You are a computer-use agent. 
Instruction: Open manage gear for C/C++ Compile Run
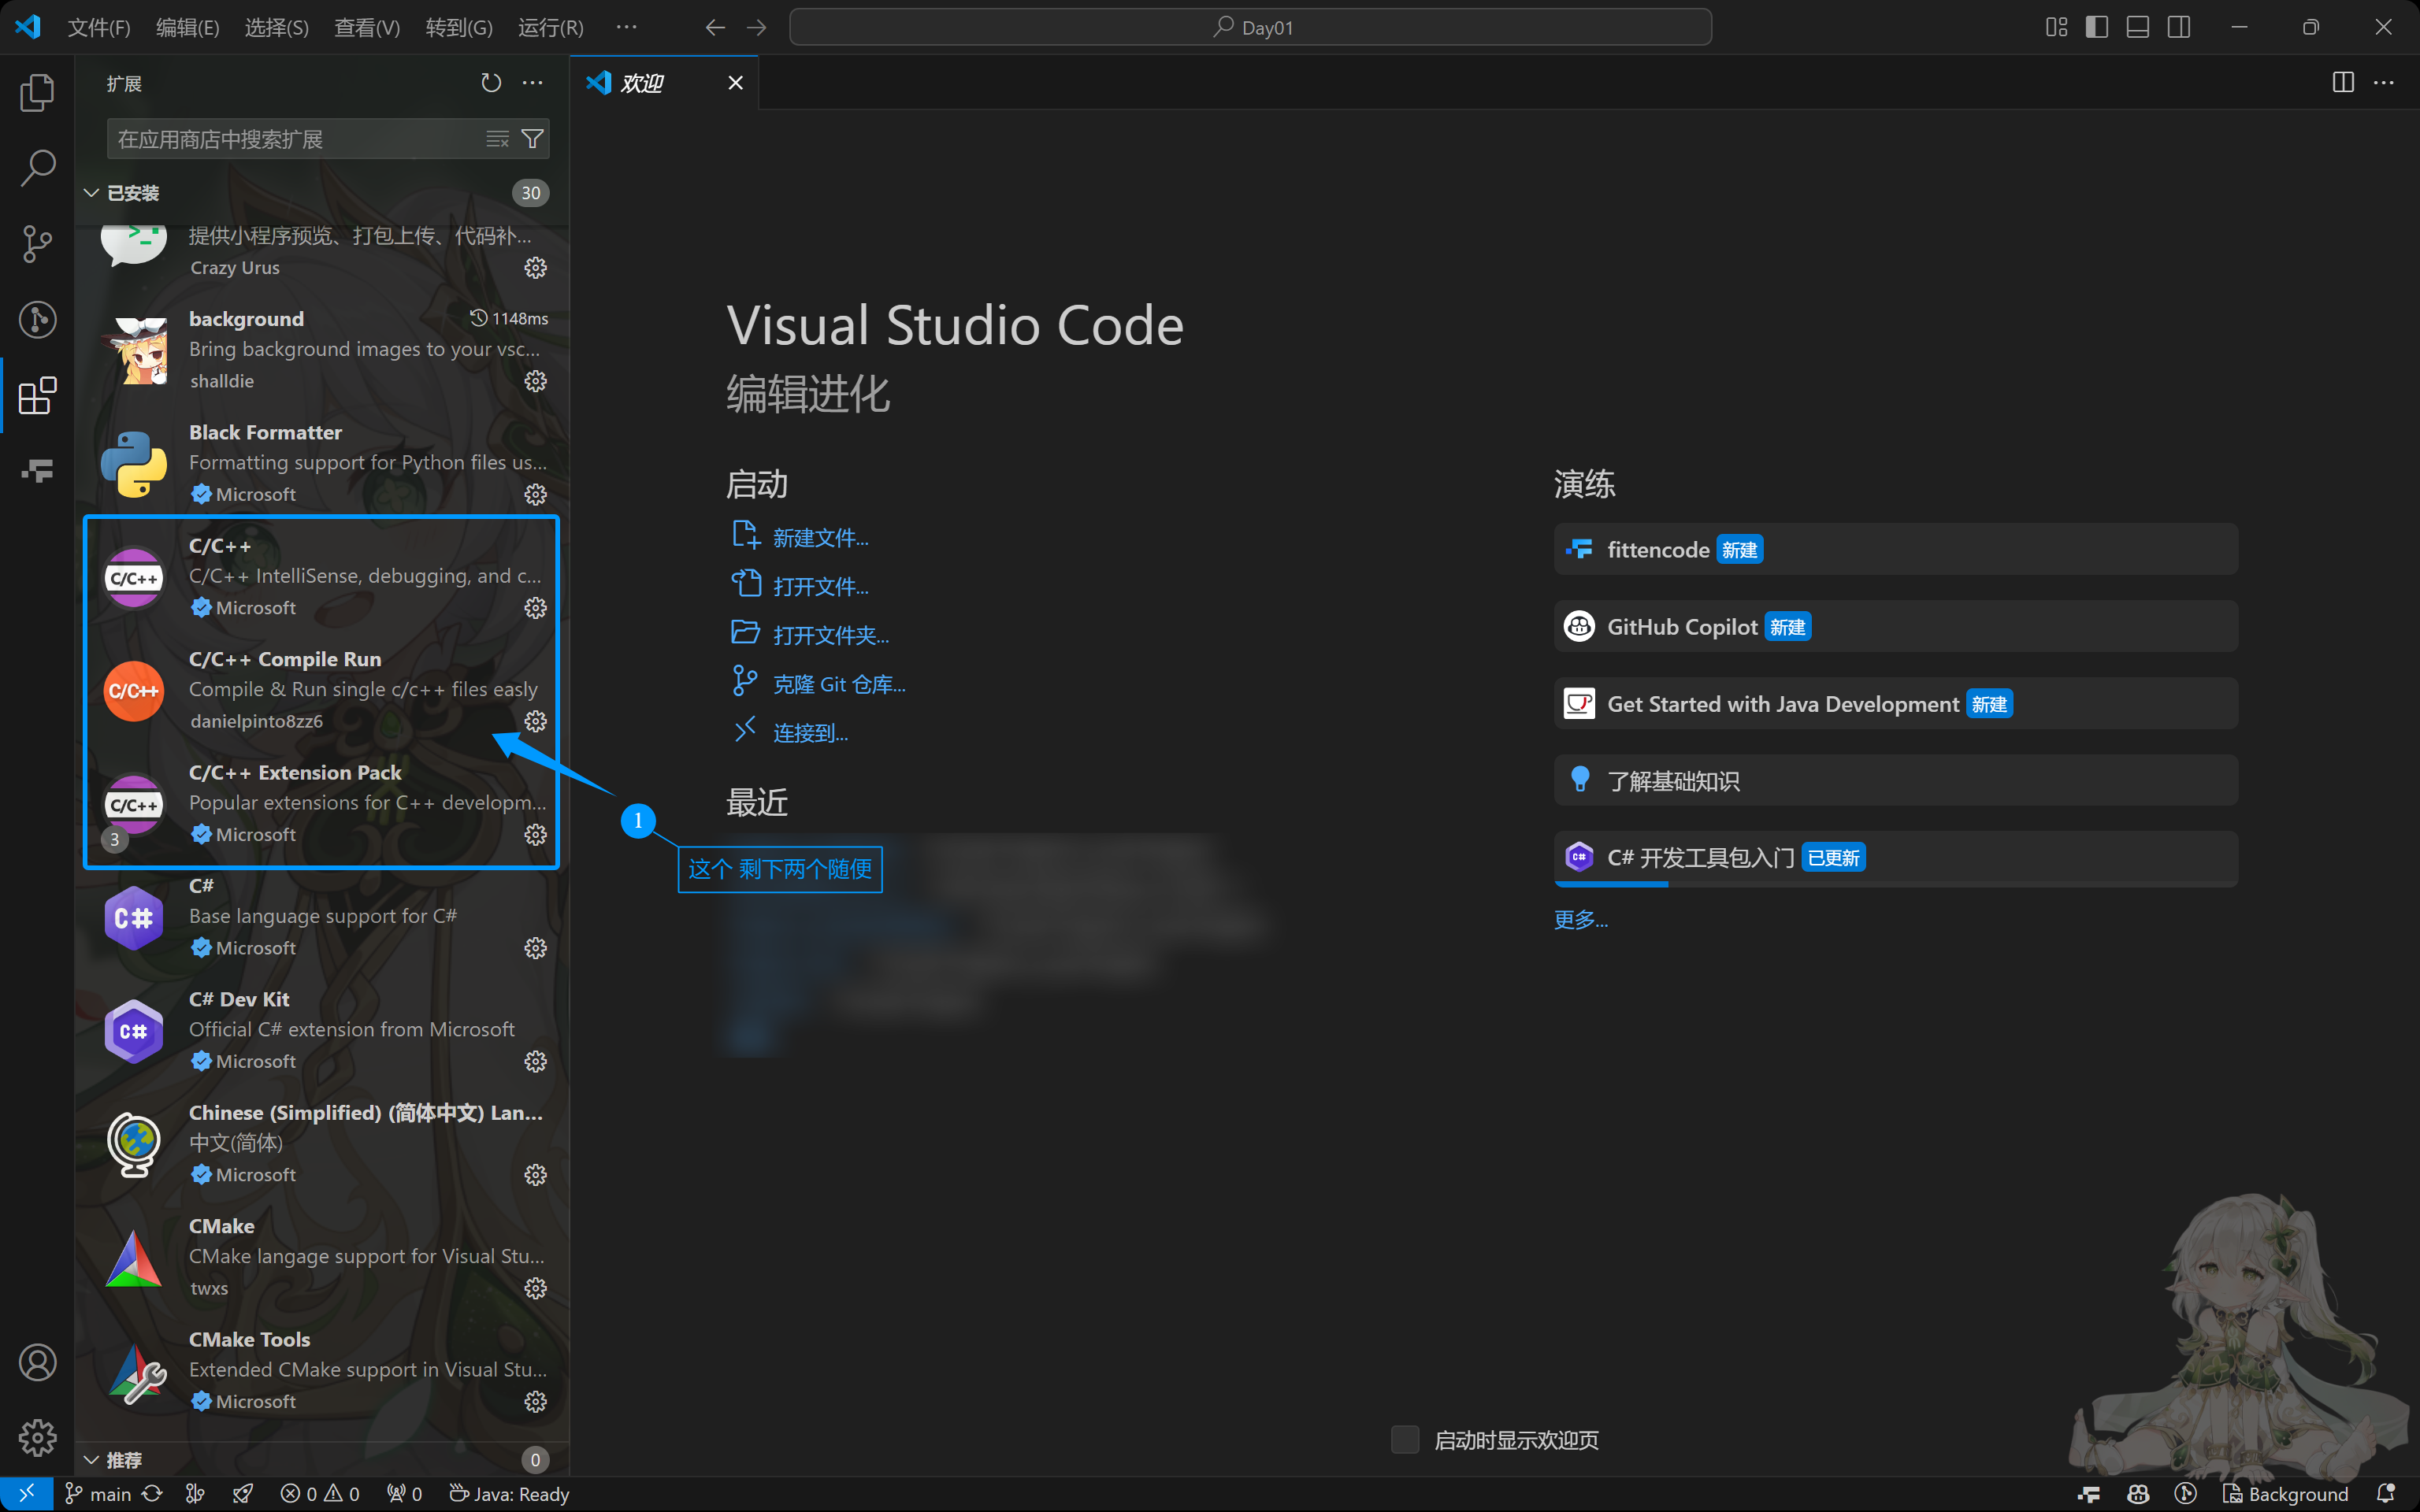[x=536, y=721]
